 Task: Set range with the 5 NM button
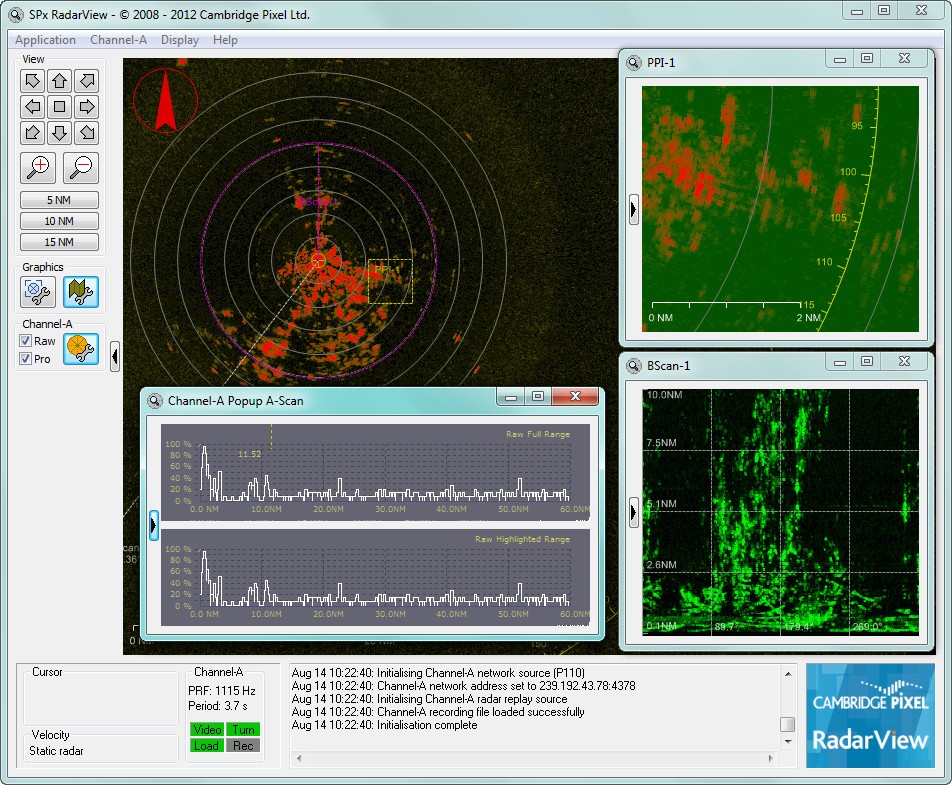point(59,200)
